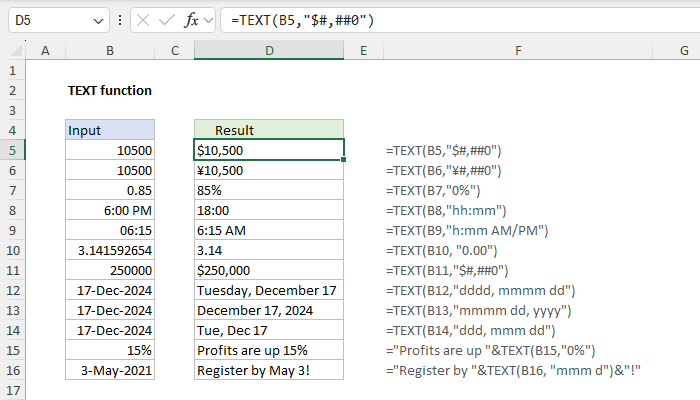The width and height of the screenshot is (700, 400).
Task: Expand the dropdown arrow beside fx
Action: [x=208, y=21]
